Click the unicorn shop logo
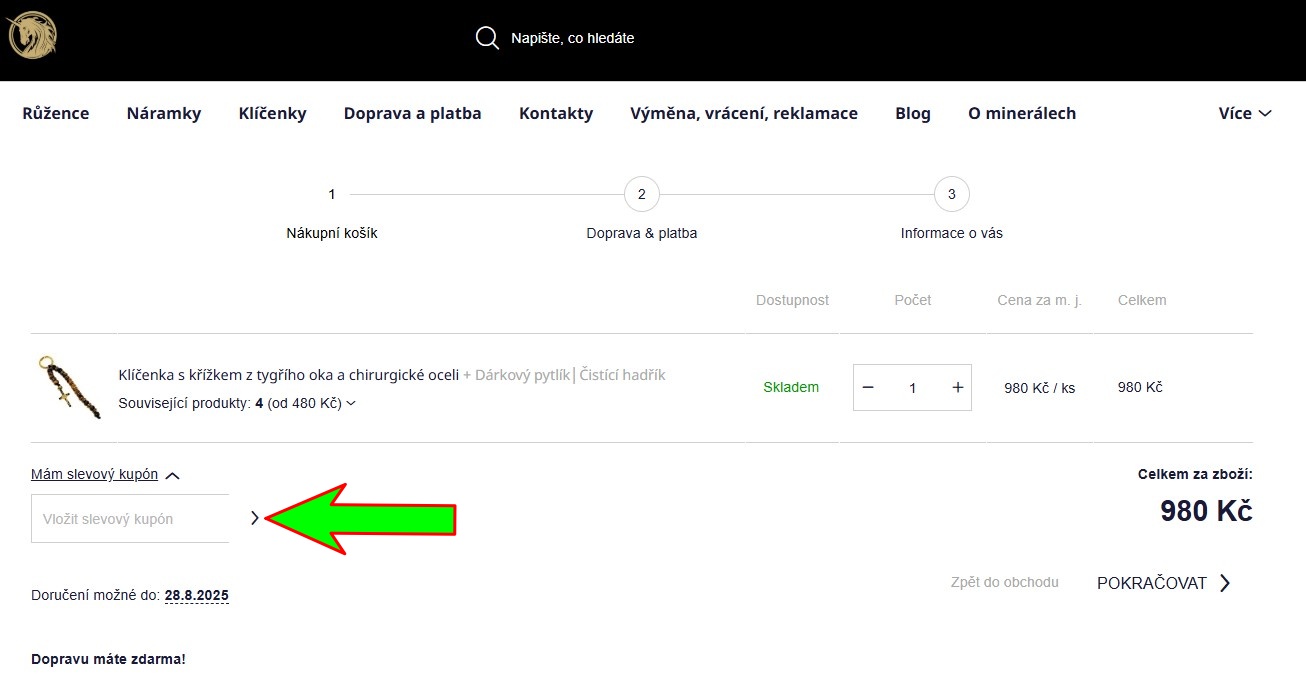 tap(32, 35)
